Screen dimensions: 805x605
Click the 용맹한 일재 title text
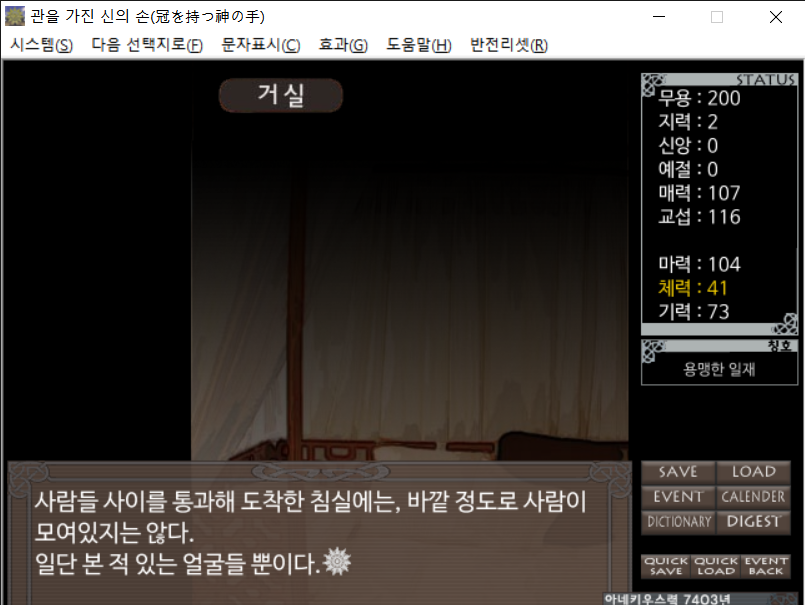click(719, 369)
